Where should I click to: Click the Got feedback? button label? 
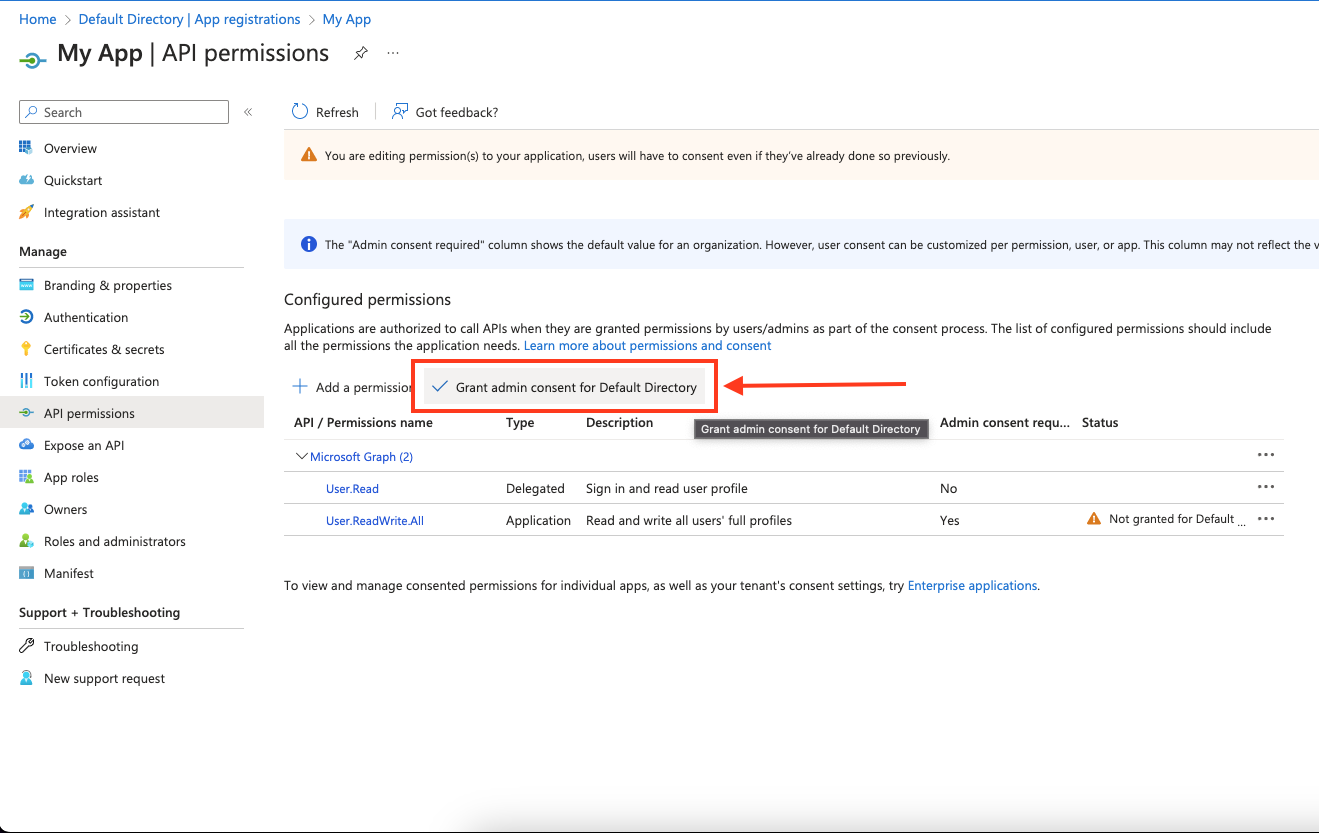pyautogui.click(x=457, y=112)
